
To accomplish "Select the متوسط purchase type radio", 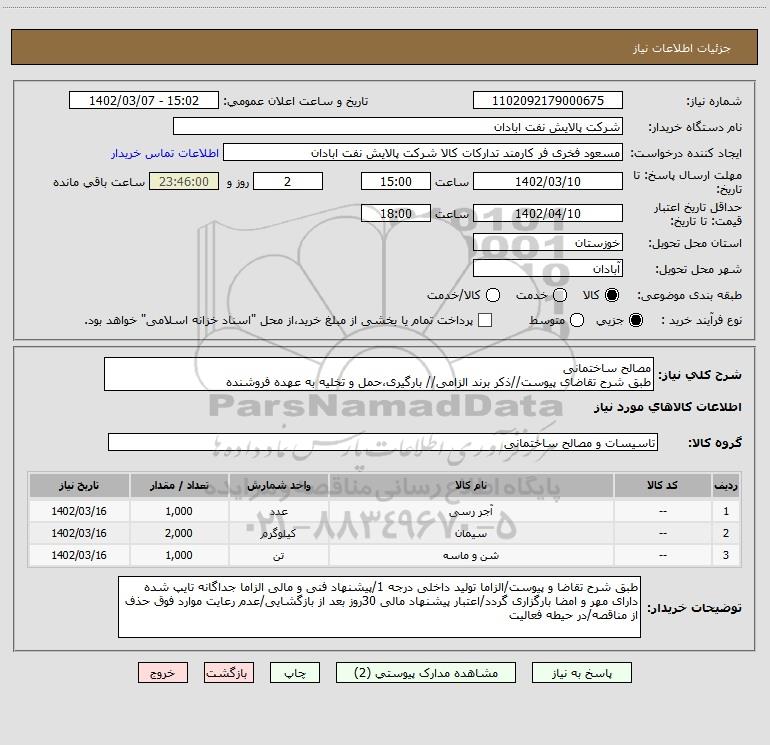I will click(x=577, y=320).
